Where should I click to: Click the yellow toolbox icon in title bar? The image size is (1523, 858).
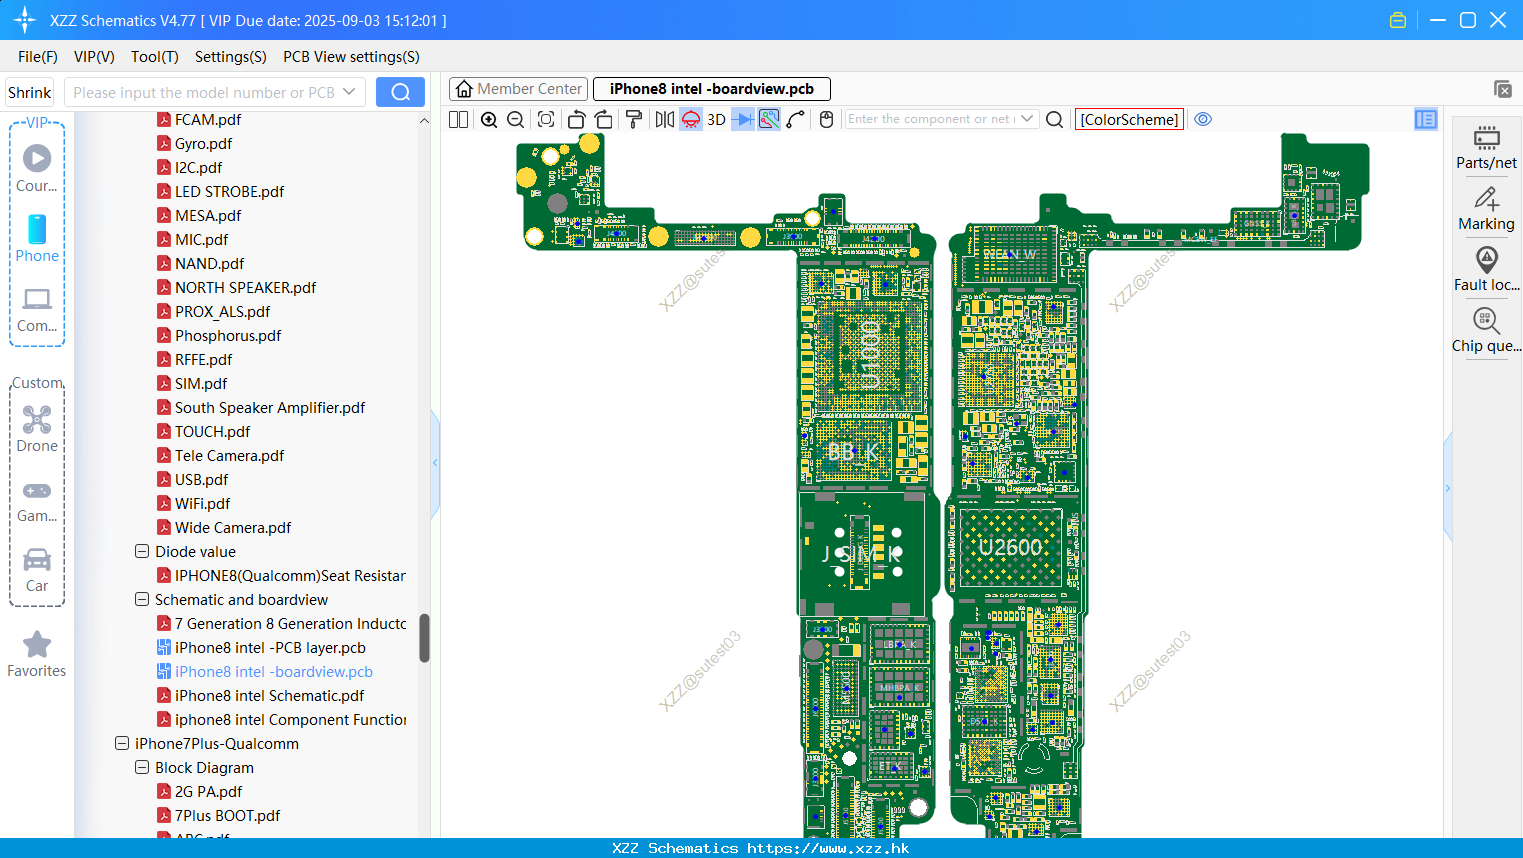click(x=1398, y=20)
